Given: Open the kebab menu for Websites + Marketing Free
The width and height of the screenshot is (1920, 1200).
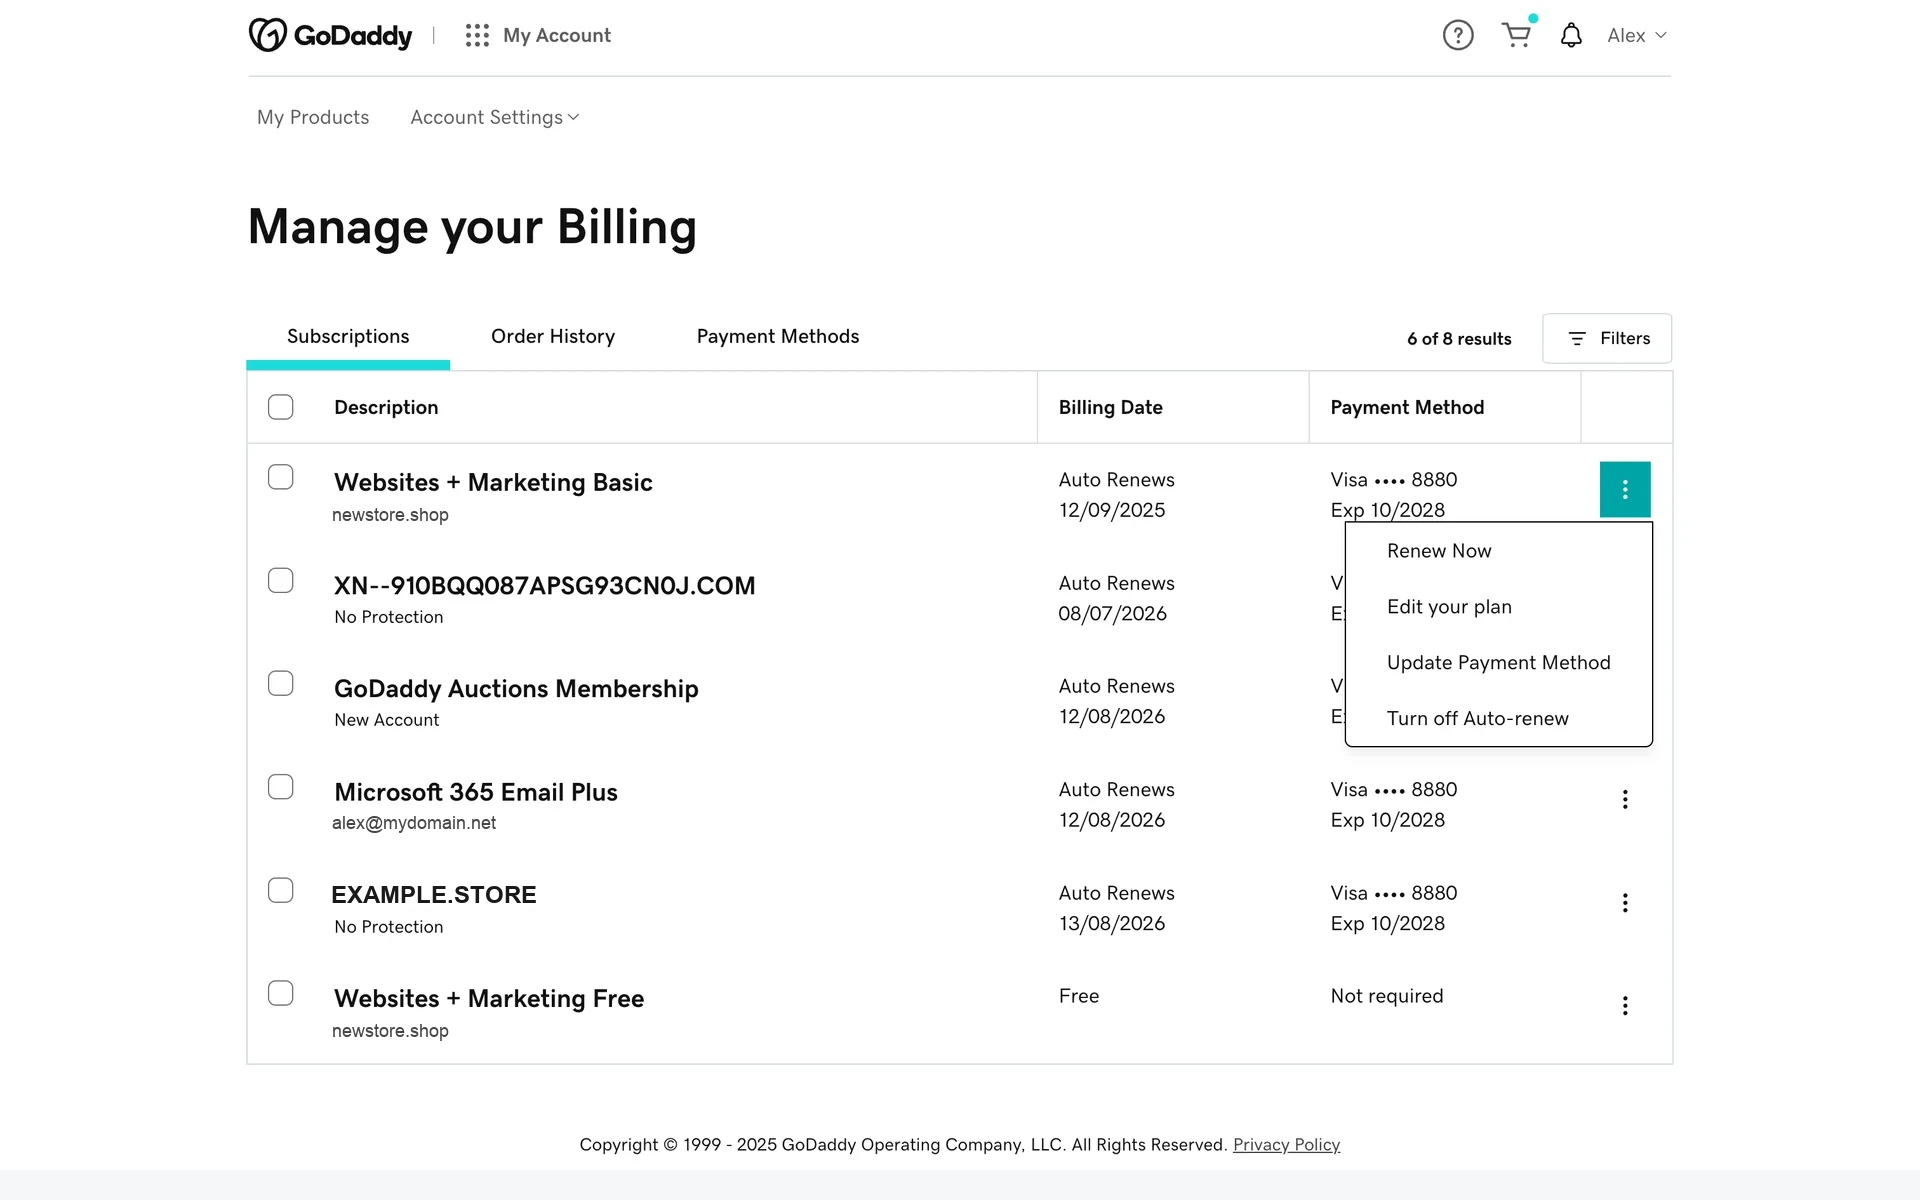Looking at the screenshot, I should click(x=1625, y=1006).
